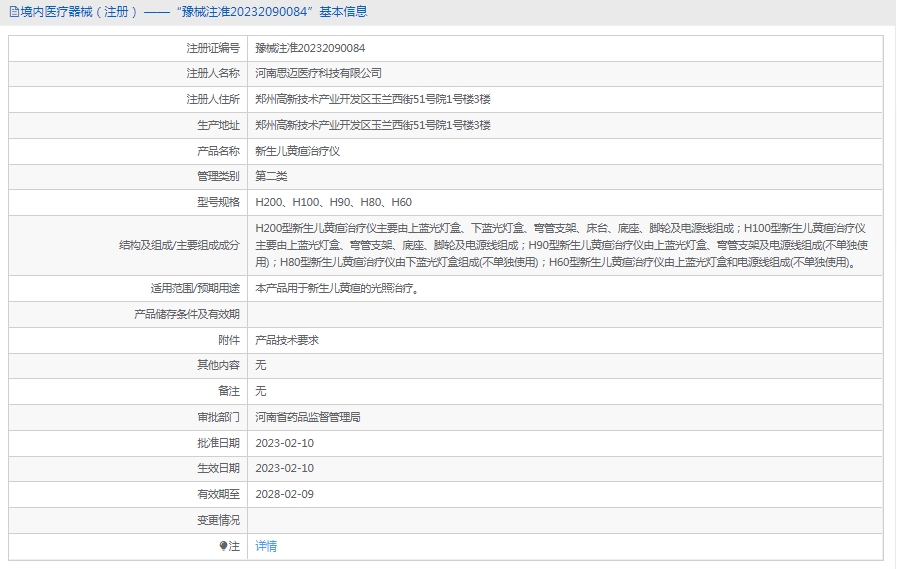Click the 注册人名称 label
The width and height of the screenshot is (897, 569).
[x=213, y=73]
